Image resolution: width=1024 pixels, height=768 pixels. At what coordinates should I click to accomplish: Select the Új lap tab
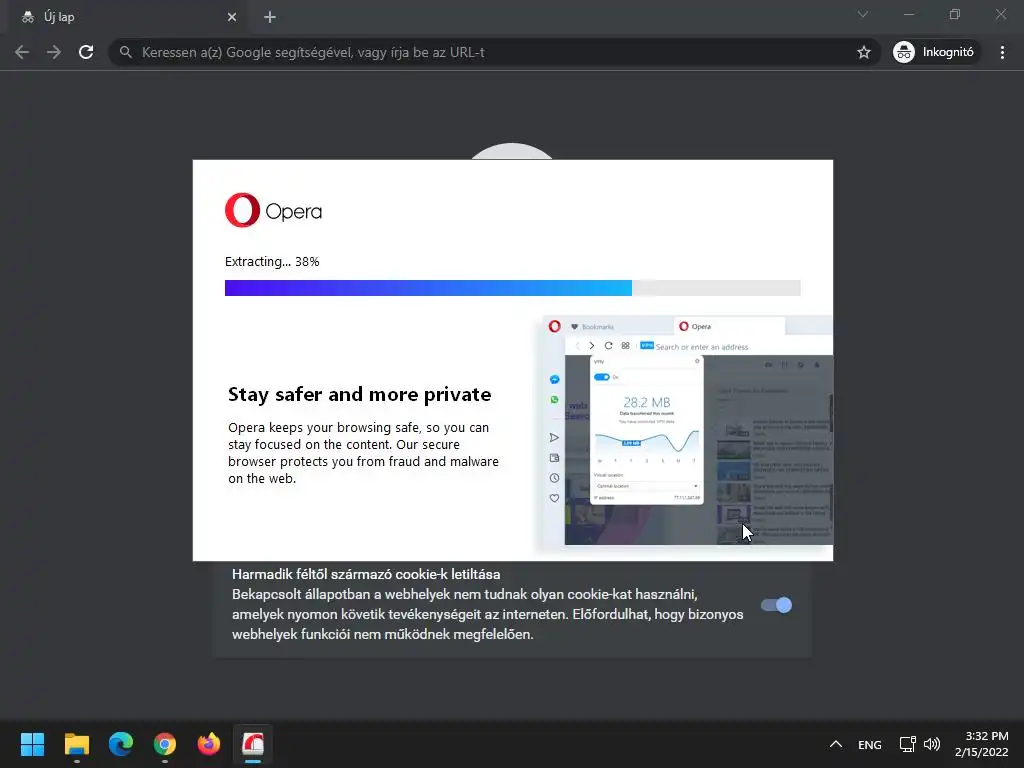click(x=127, y=17)
